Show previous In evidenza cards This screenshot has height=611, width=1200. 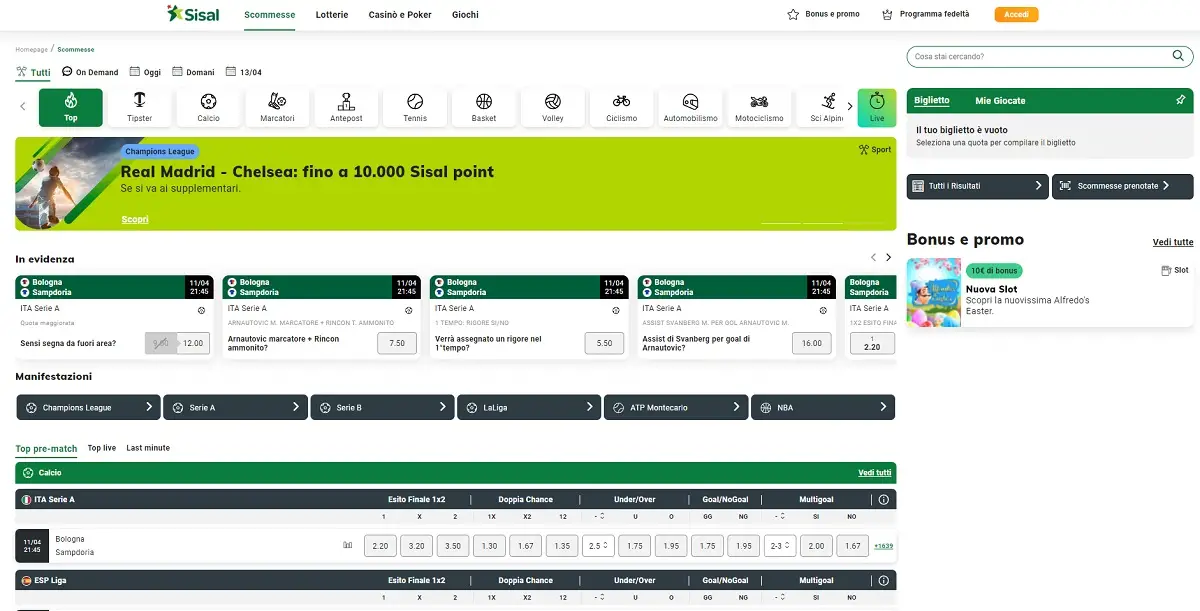(873, 258)
